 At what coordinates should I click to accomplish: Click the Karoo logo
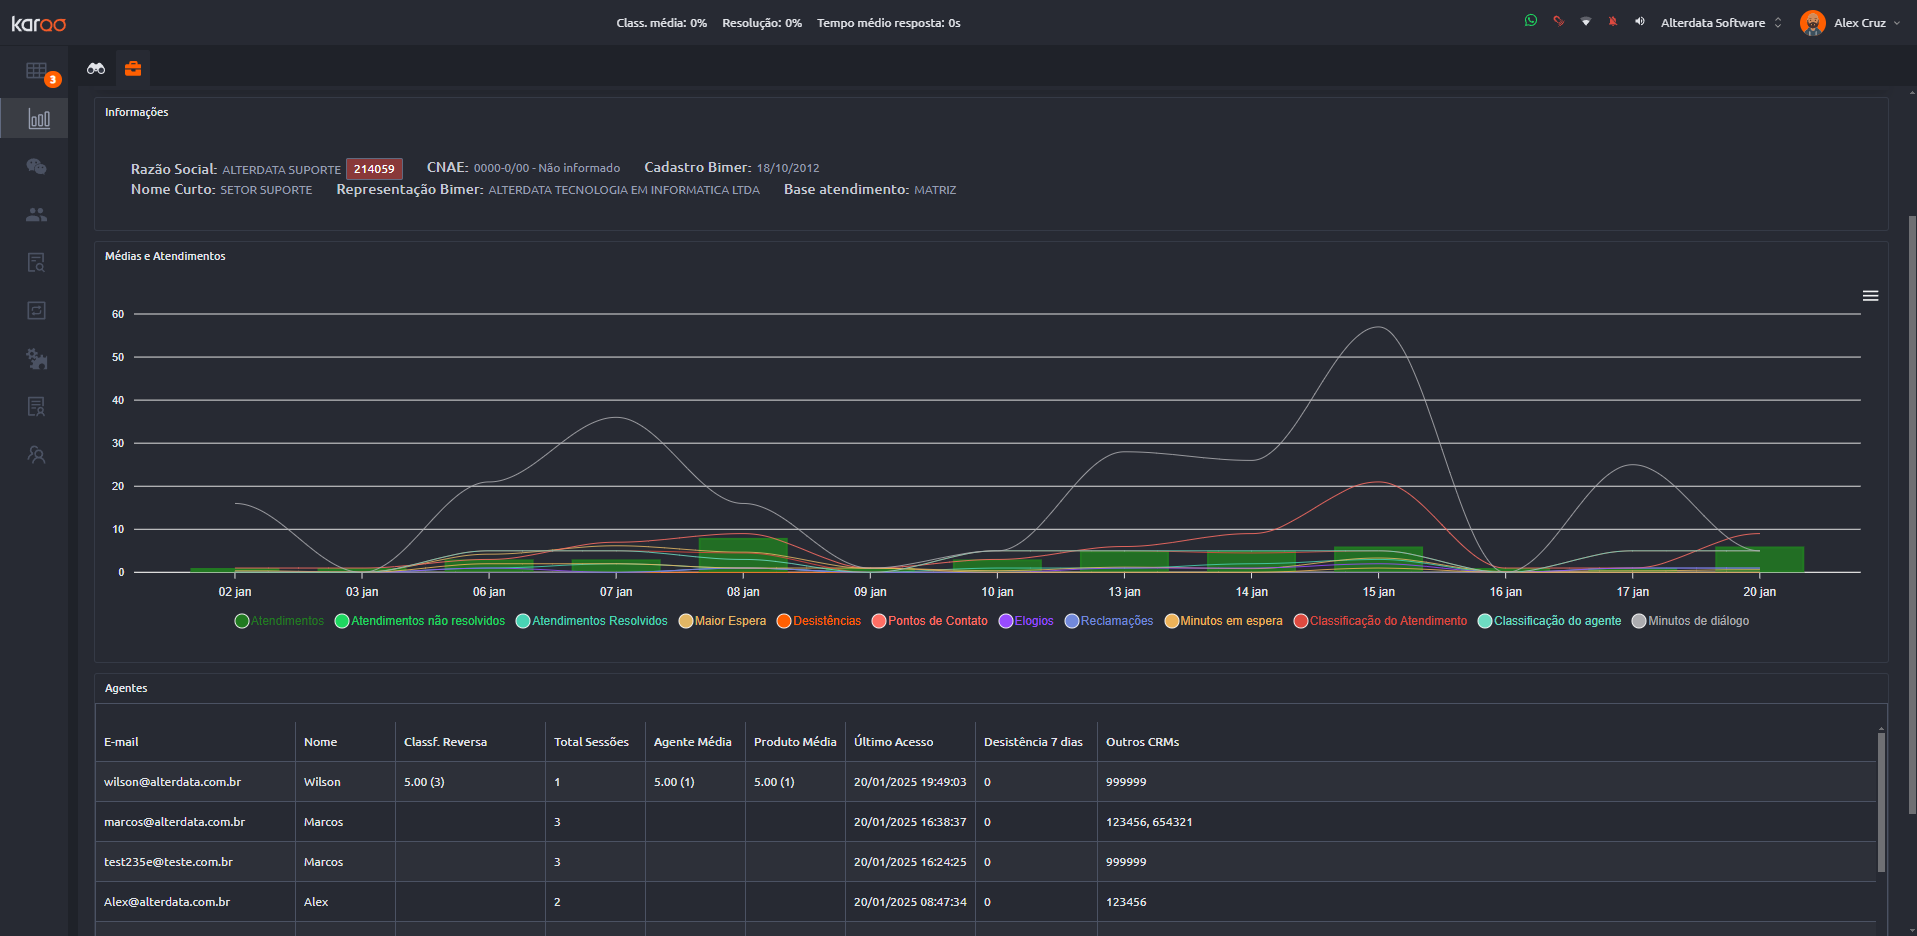click(39, 23)
